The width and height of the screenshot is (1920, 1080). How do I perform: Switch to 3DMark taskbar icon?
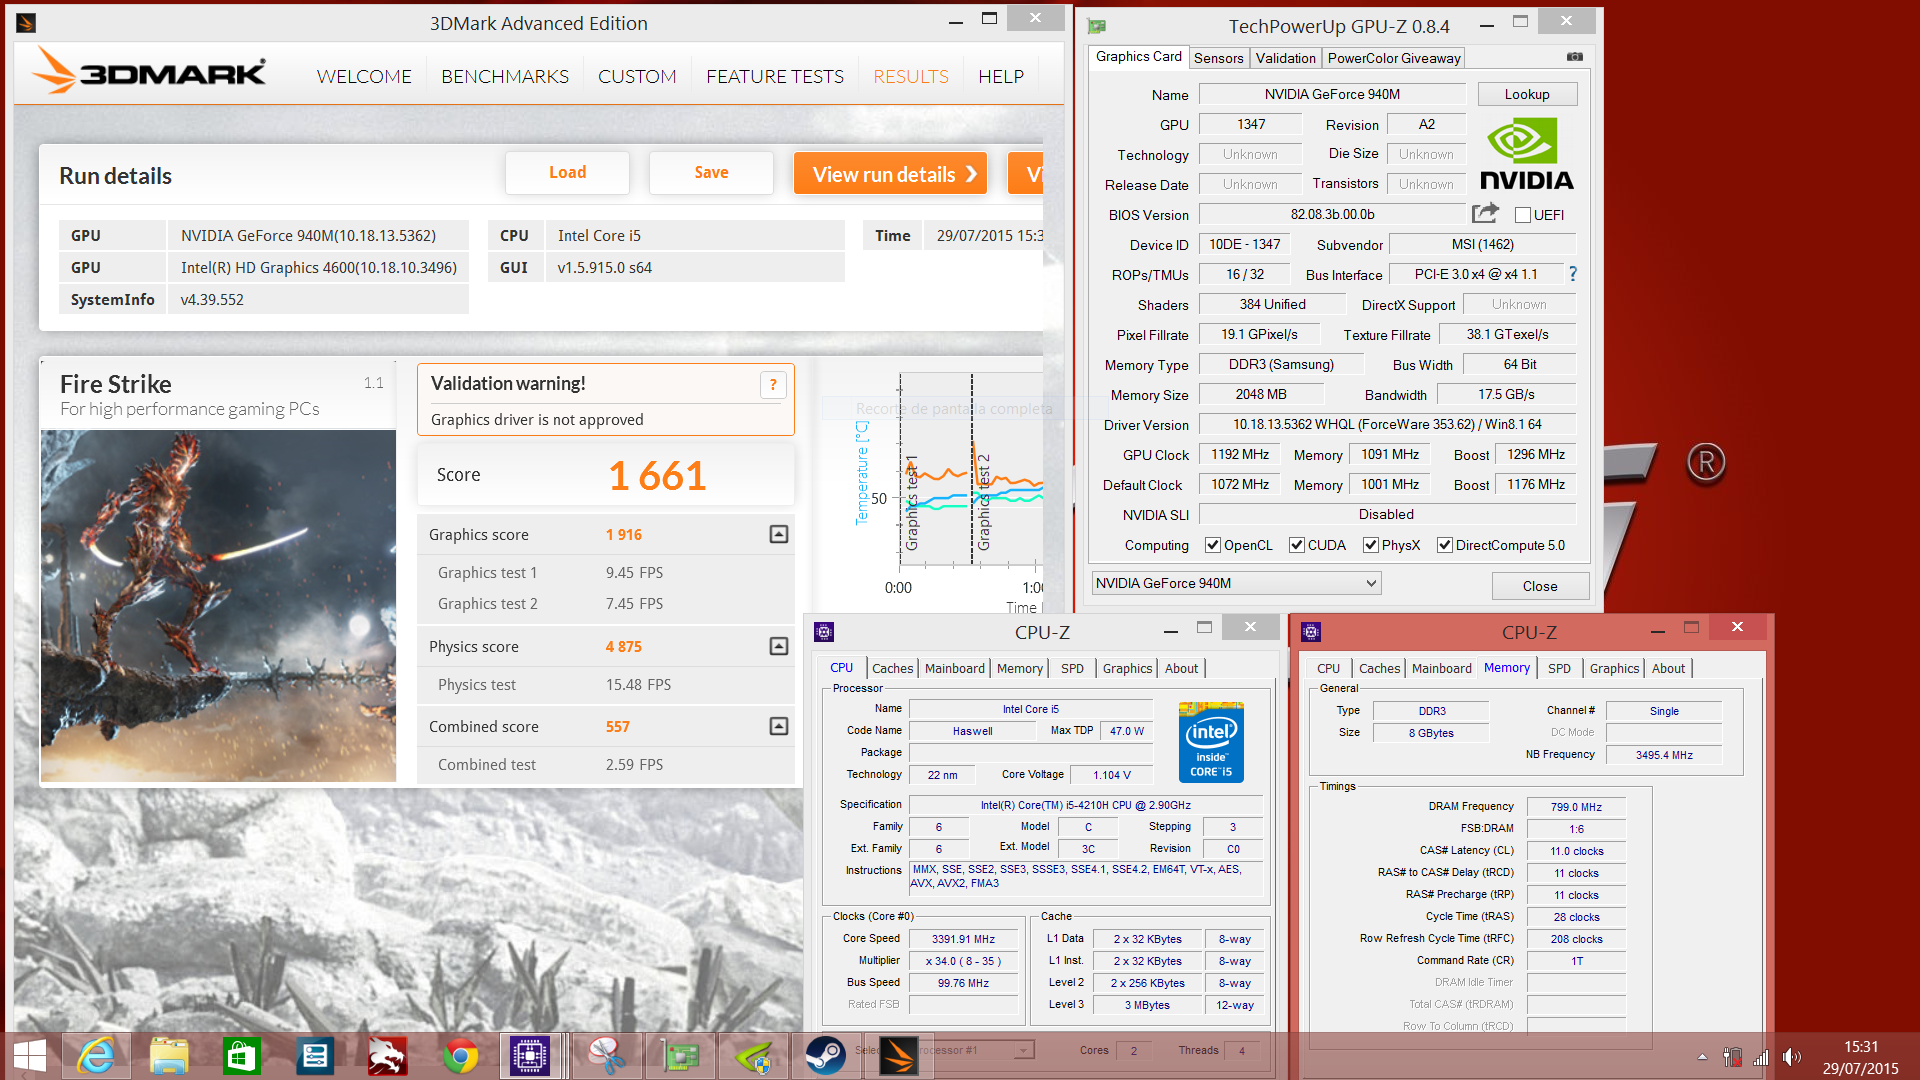[x=898, y=1056]
